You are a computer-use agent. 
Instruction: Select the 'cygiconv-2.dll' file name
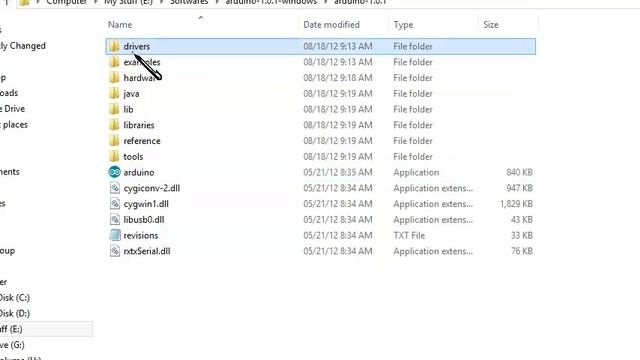pos(152,188)
